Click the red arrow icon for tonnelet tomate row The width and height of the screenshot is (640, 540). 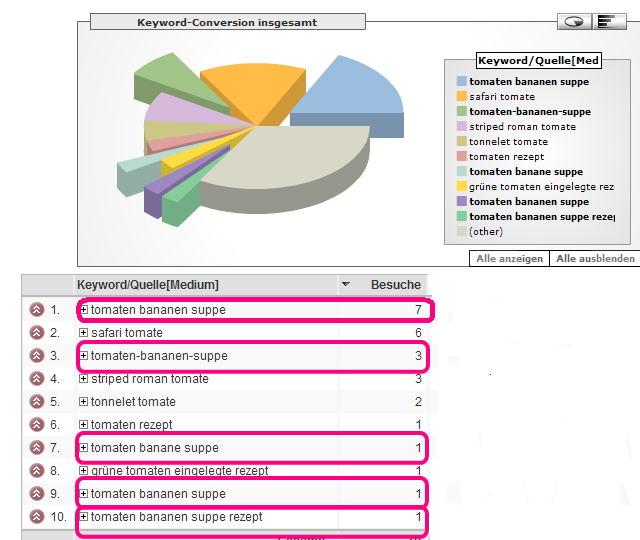coord(37,402)
